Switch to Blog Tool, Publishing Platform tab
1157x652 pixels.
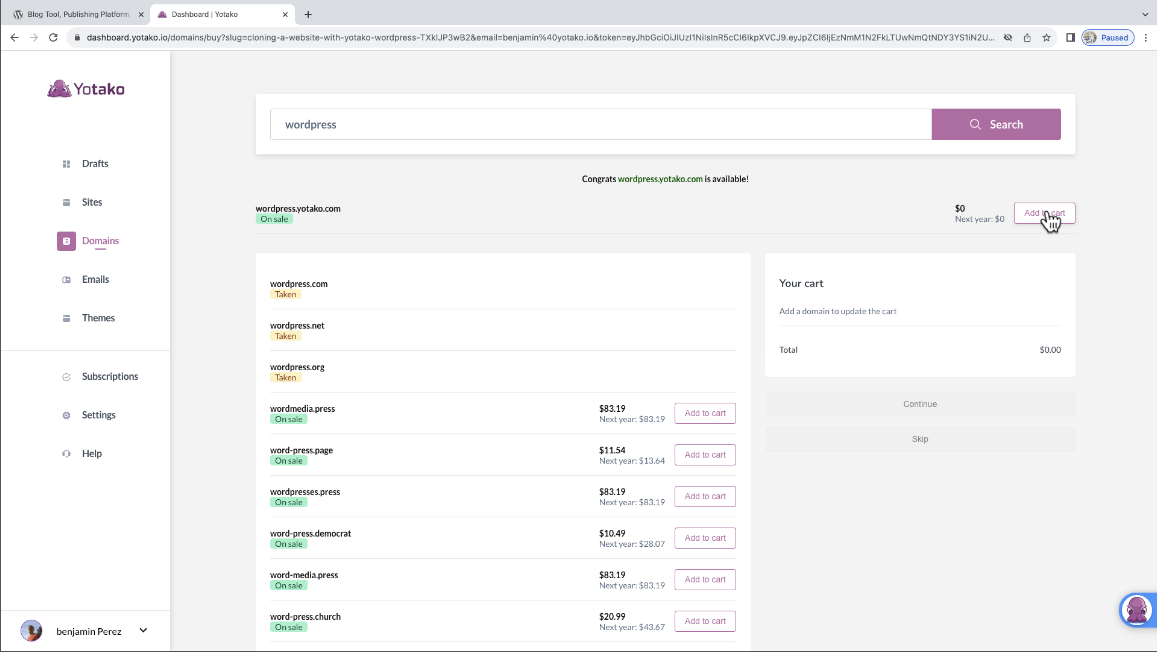point(77,14)
